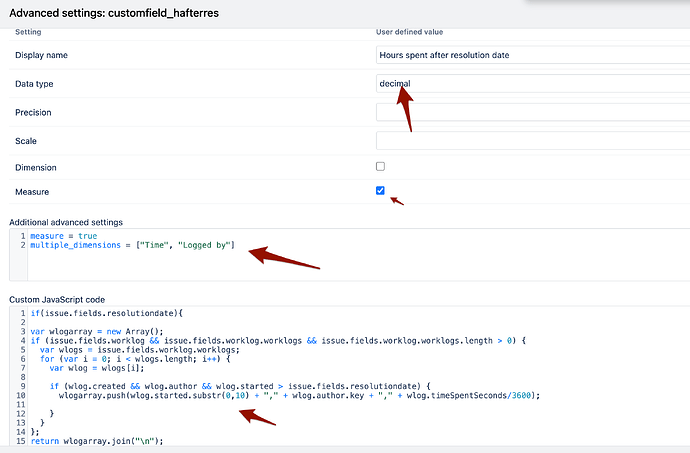Click in Custom JavaScript code editor
690x453 pixels.
click(359, 376)
